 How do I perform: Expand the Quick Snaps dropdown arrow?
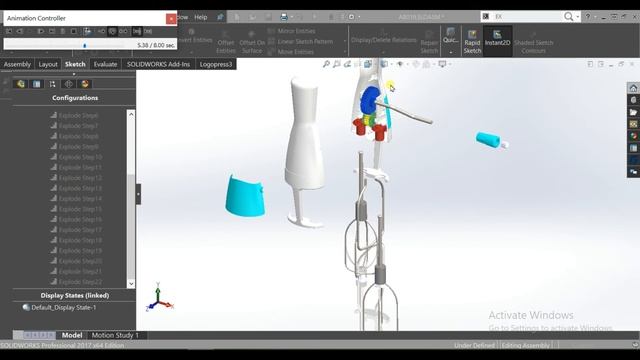point(451,52)
